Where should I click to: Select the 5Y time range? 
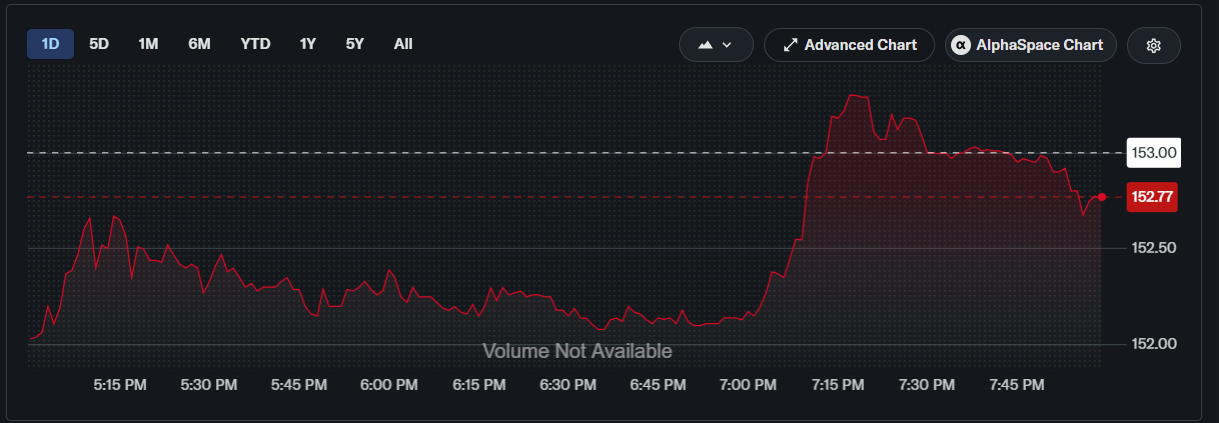point(355,44)
